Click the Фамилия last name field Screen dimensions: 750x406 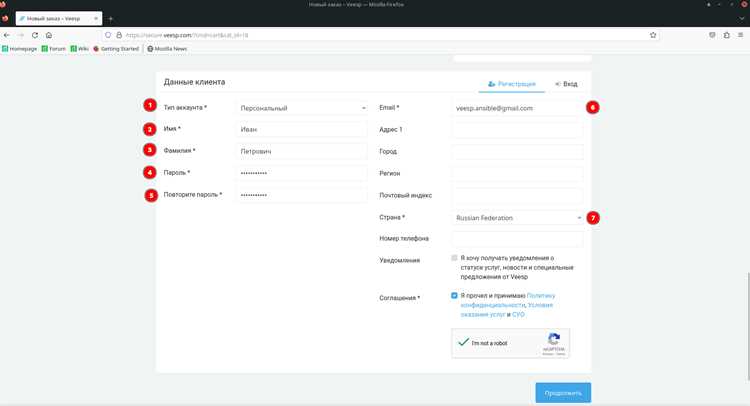(302, 151)
